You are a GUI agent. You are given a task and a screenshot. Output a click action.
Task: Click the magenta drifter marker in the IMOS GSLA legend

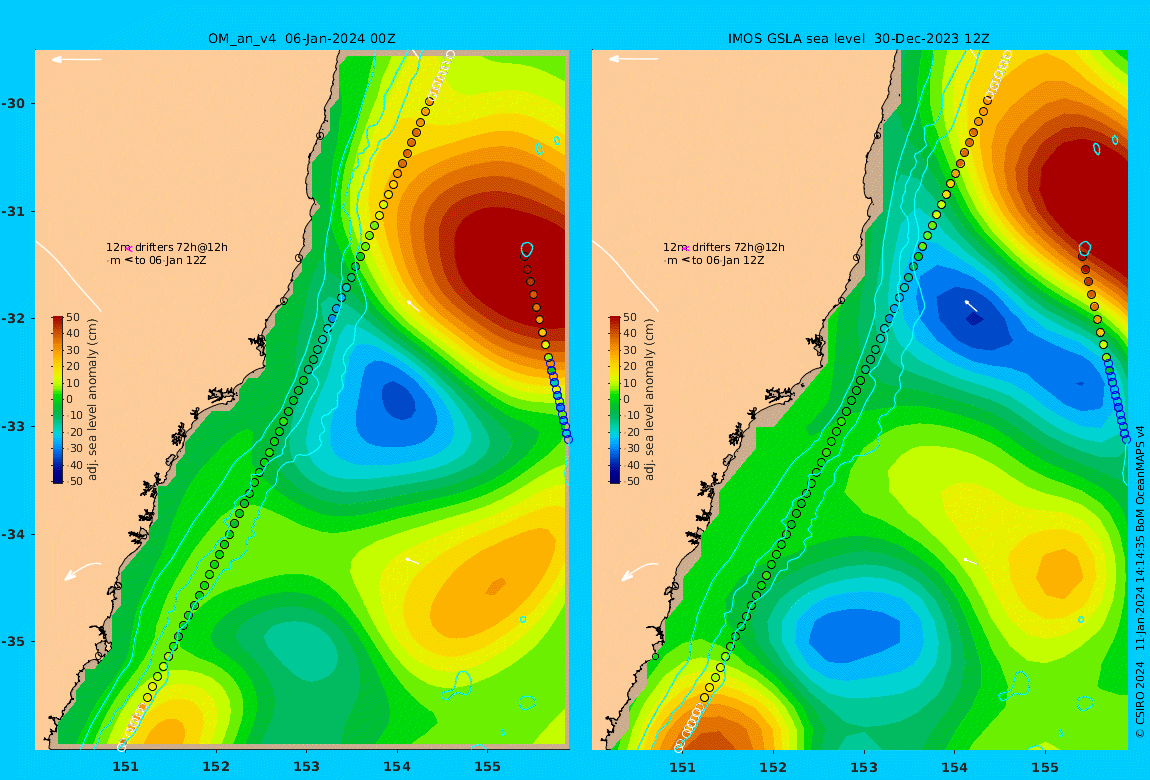point(686,248)
